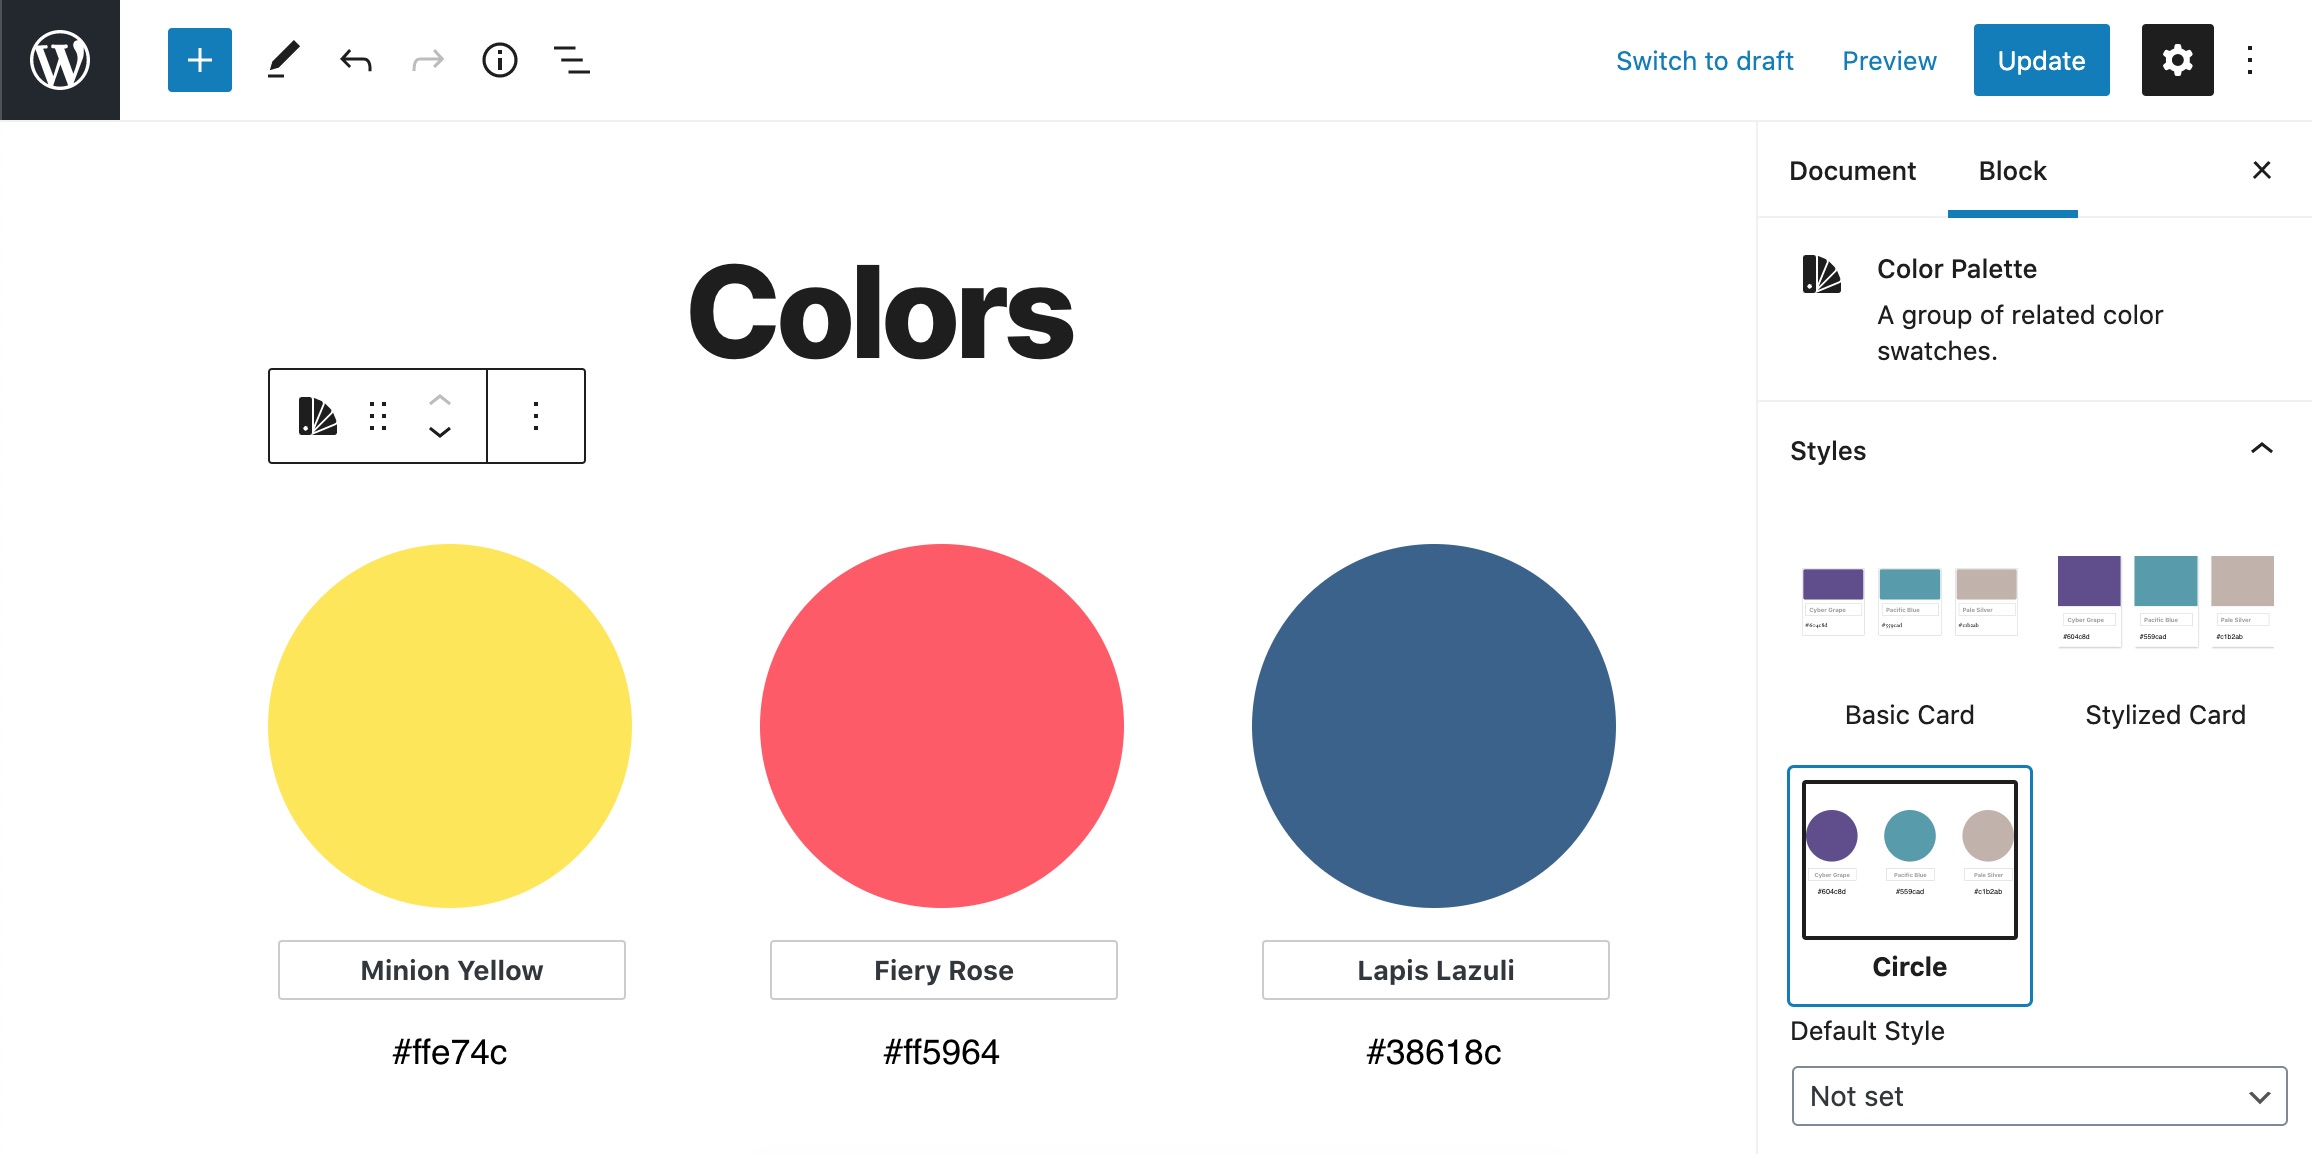The height and width of the screenshot is (1154, 2312).
Task: Open the block information (i) panel
Action: coord(501,60)
